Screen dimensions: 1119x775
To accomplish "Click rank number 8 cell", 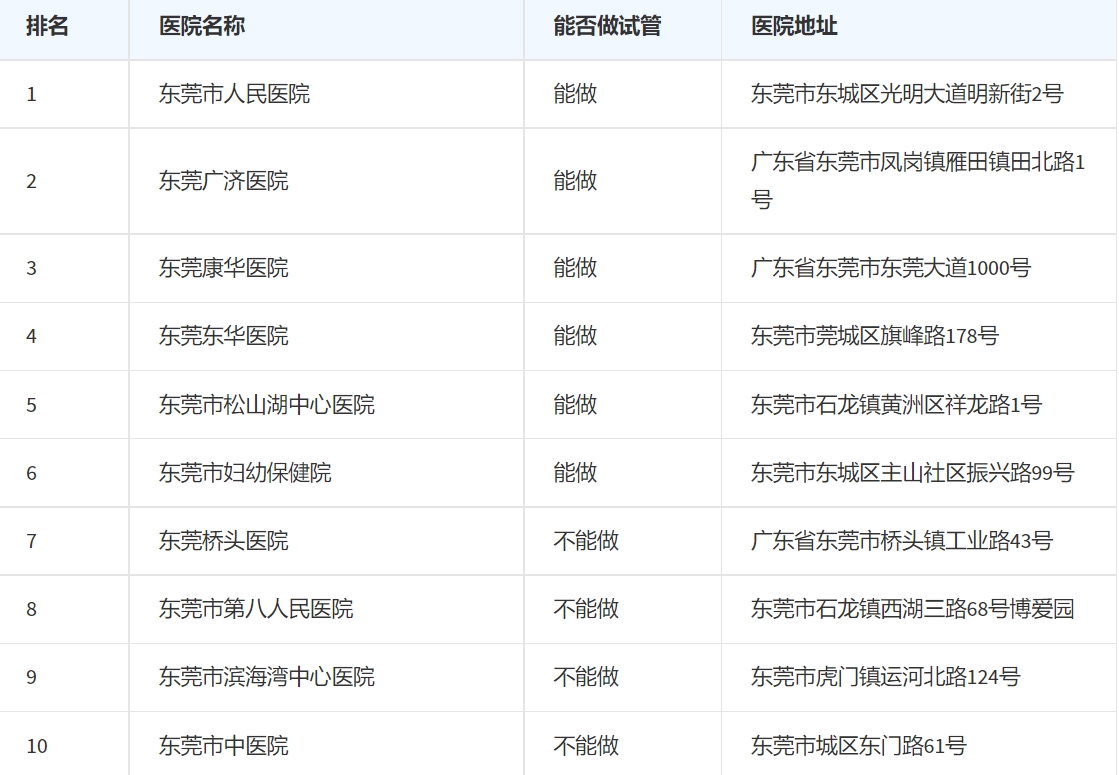I will (x=31, y=609).
